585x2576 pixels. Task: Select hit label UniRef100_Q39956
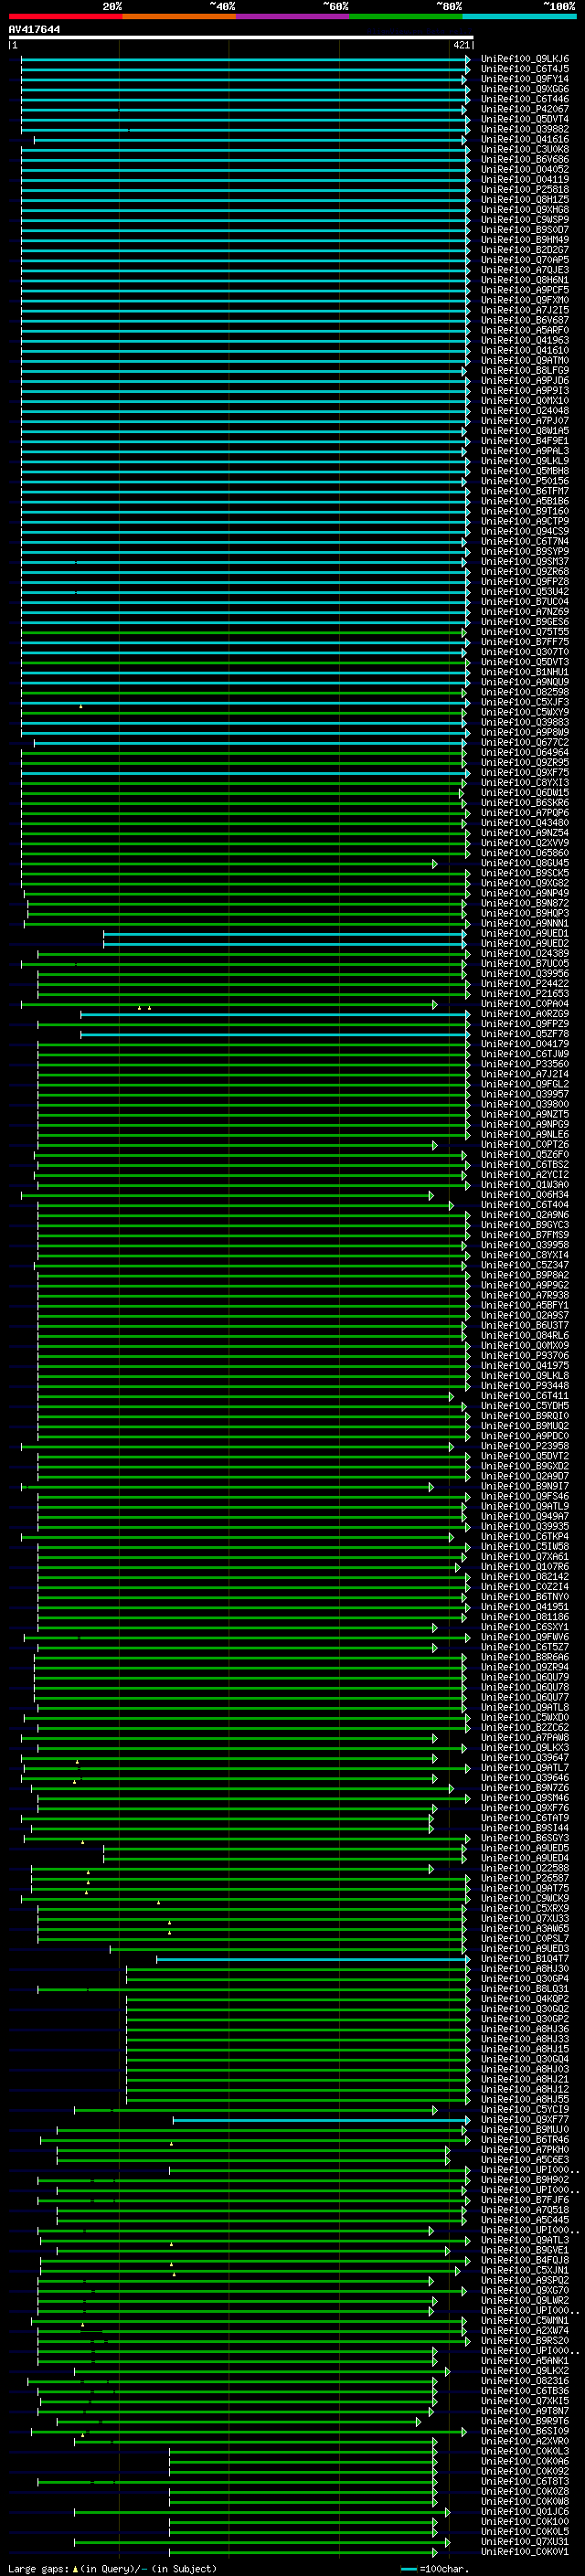click(524, 974)
